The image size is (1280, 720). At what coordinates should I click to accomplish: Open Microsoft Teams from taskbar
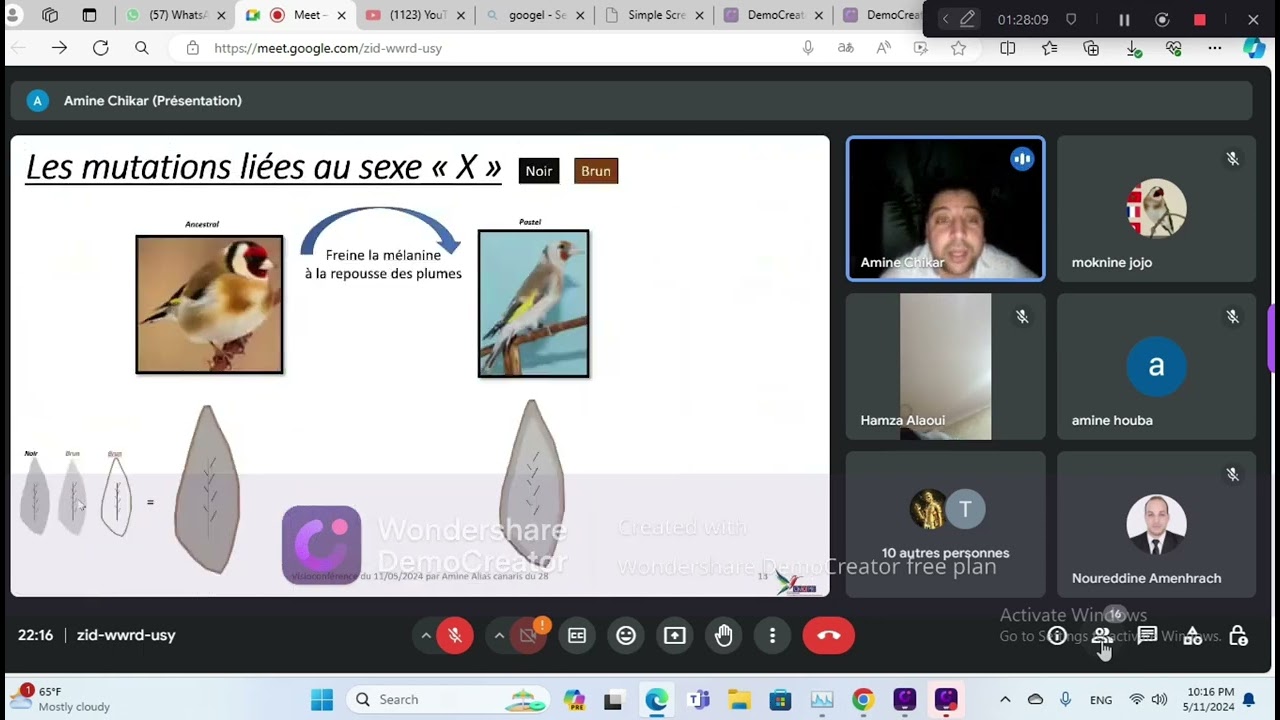click(x=698, y=699)
